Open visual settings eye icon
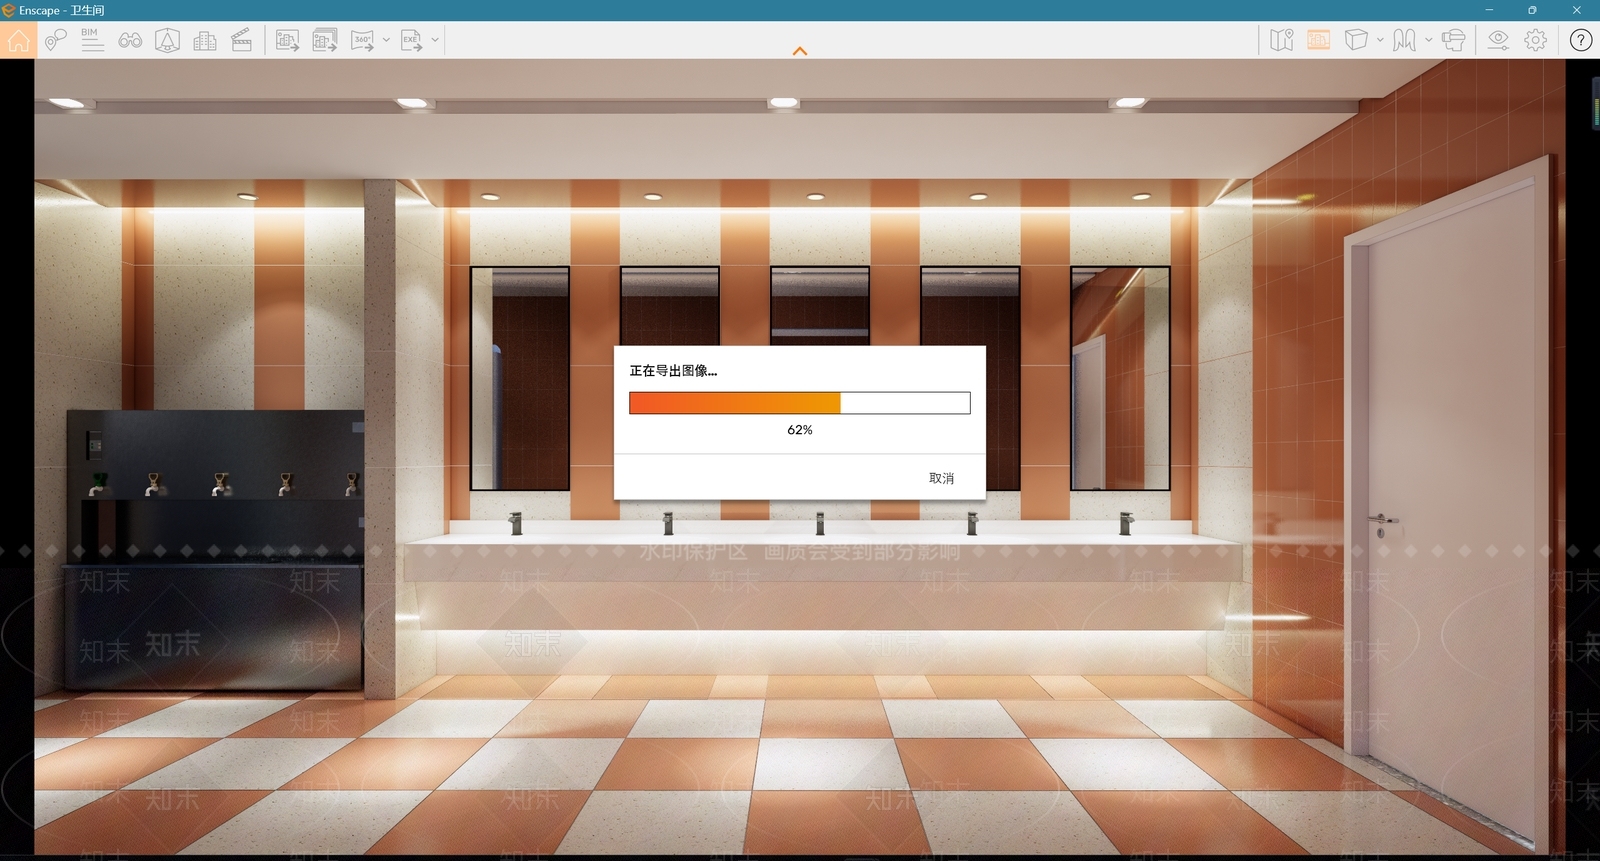1600x861 pixels. pyautogui.click(x=1498, y=40)
